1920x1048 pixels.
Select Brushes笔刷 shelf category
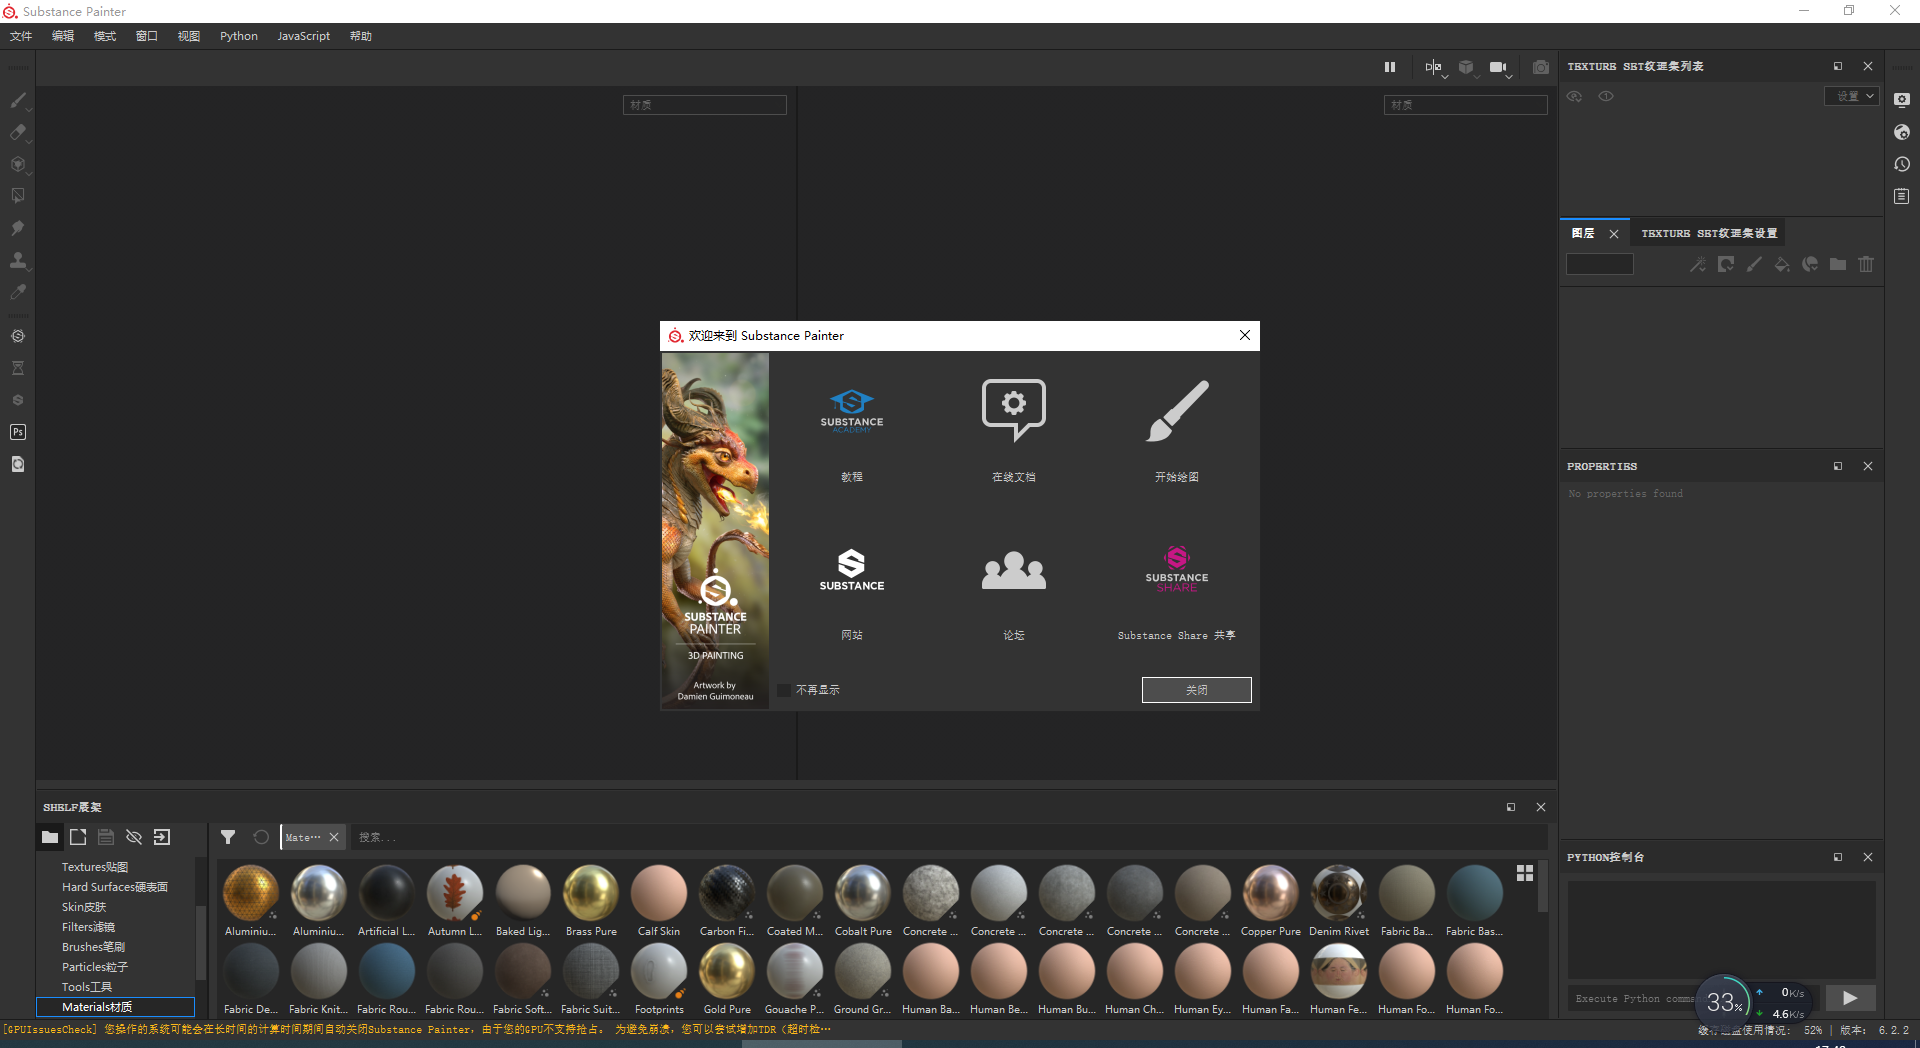point(93,947)
